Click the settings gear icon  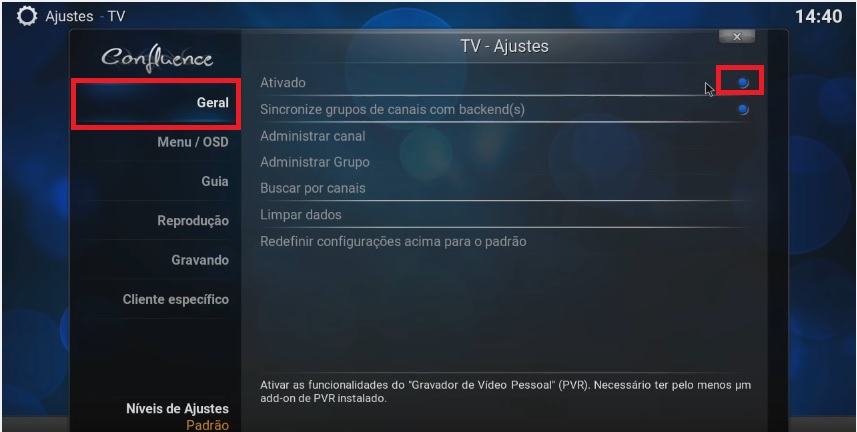coord(26,16)
